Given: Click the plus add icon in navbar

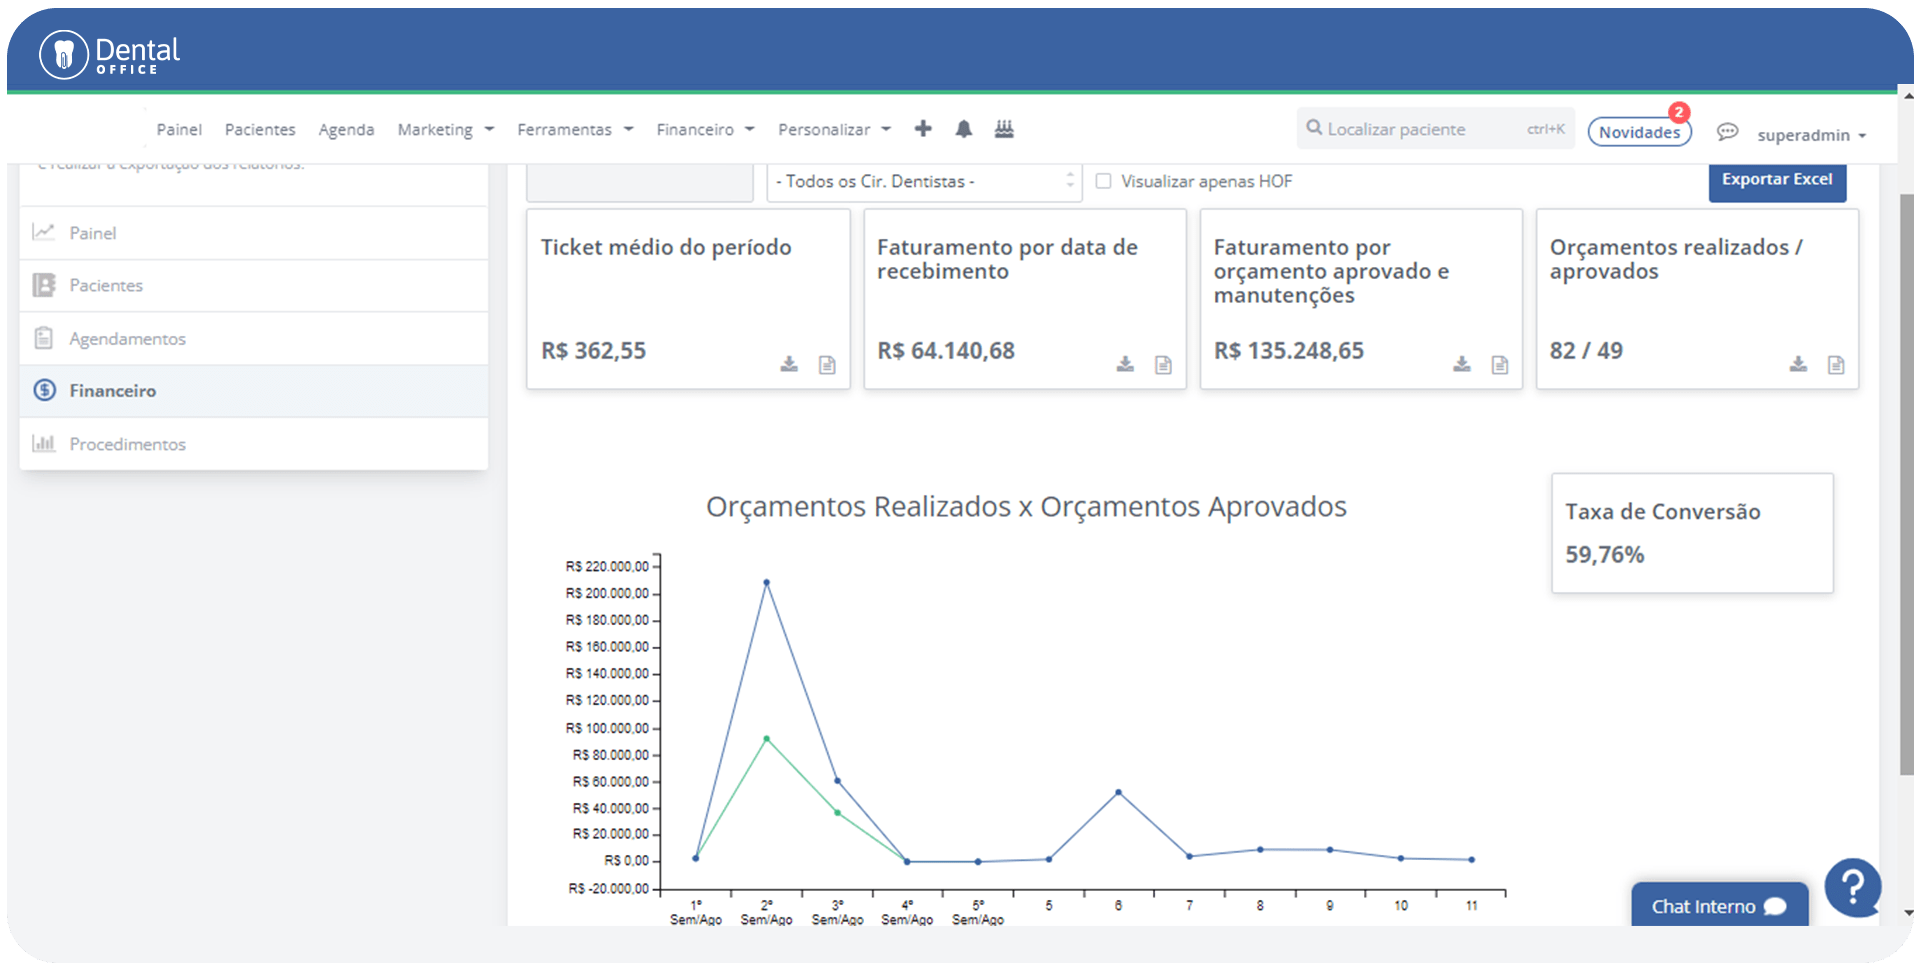Looking at the screenshot, I should 923,128.
